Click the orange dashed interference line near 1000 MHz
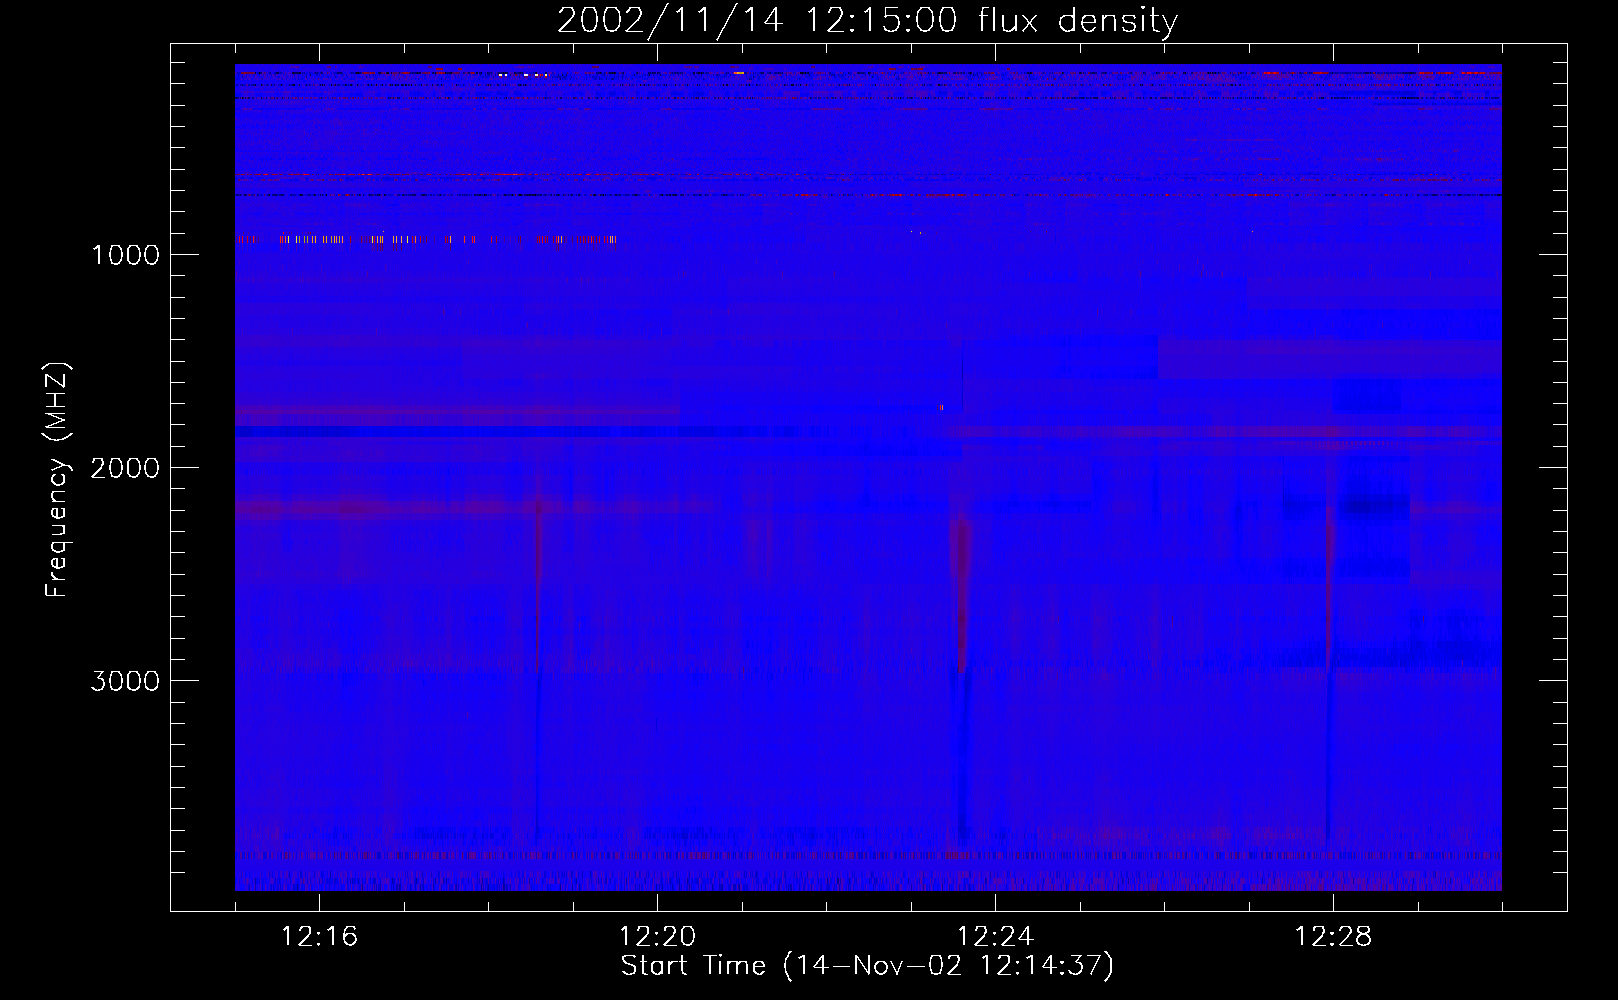This screenshot has width=1618, height=1000. pyautogui.click(x=427, y=240)
